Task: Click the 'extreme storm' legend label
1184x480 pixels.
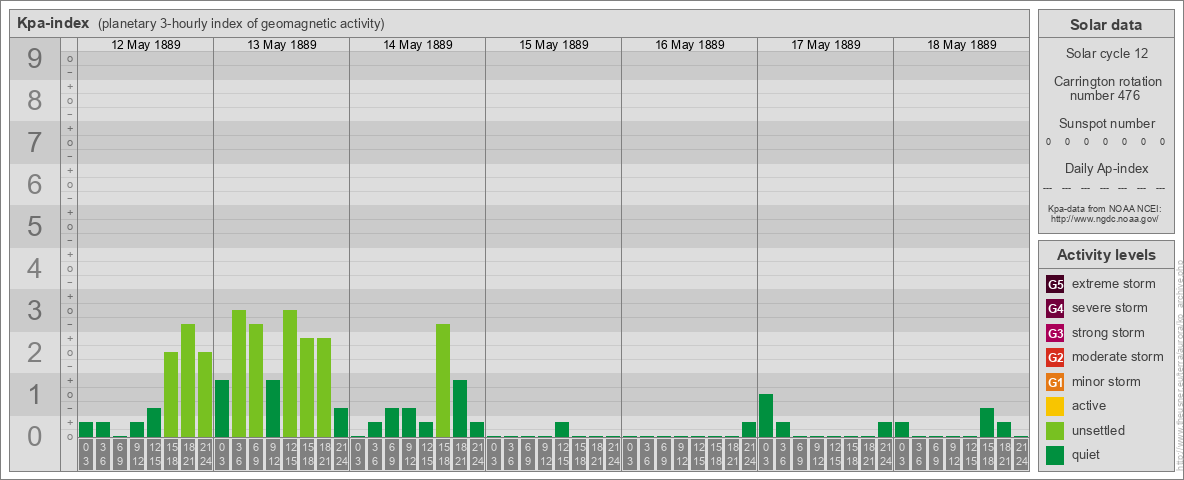Action: click(x=1114, y=284)
